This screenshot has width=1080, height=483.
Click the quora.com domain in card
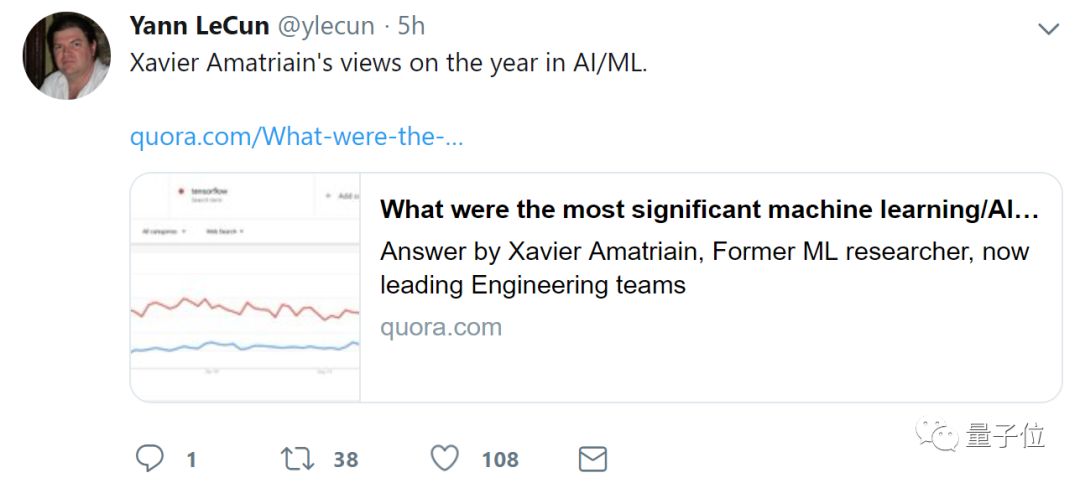(x=440, y=327)
